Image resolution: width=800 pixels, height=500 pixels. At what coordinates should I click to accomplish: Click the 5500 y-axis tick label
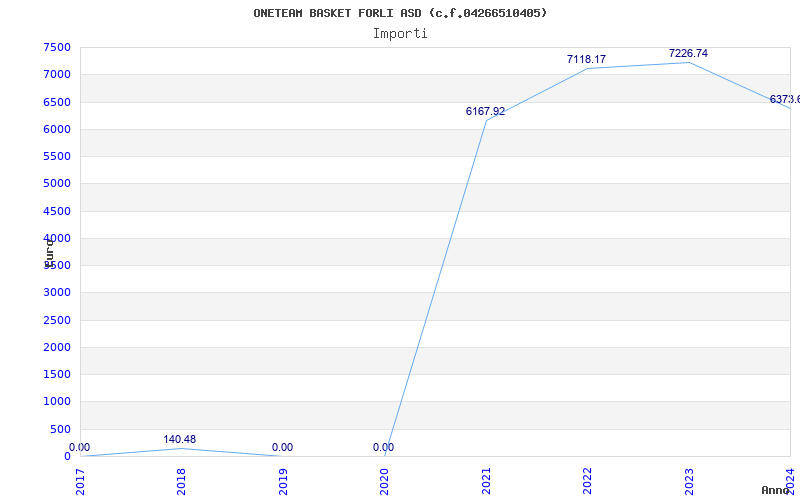coord(57,156)
